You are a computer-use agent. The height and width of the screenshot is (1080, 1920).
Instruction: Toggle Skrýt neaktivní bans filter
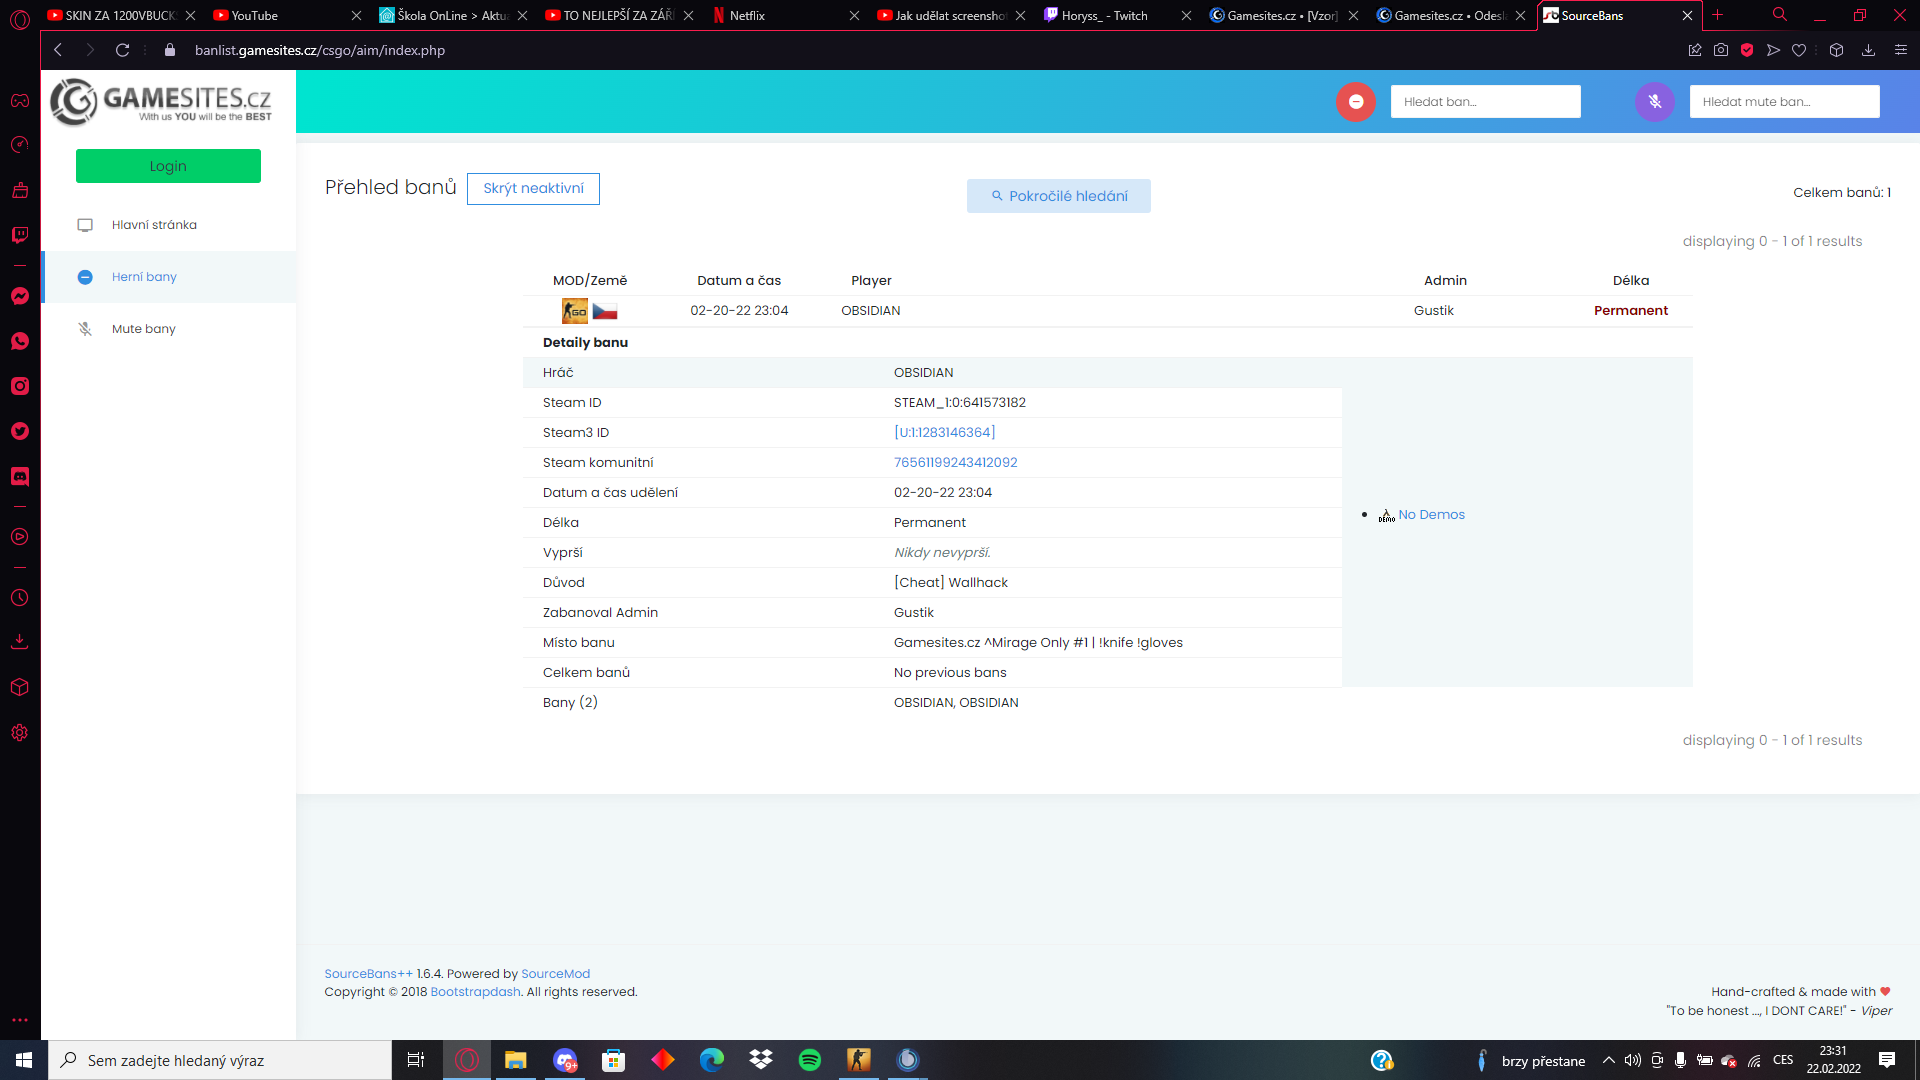click(533, 189)
